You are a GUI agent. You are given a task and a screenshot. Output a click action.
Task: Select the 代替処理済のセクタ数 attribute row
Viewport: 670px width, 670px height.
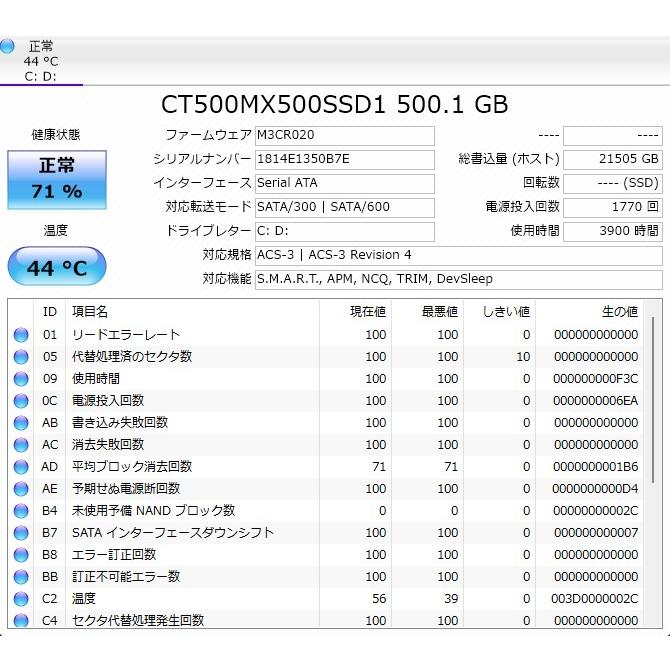(x=326, y=357)
